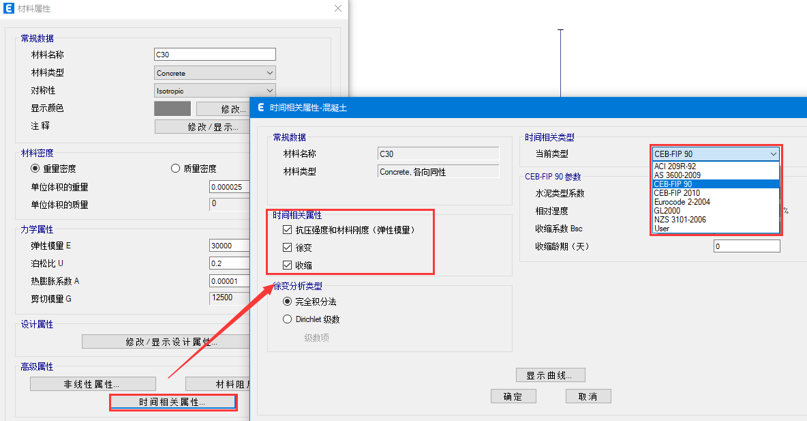Click the ETABS icon in 材料属性 title bar

click(8, 8)
